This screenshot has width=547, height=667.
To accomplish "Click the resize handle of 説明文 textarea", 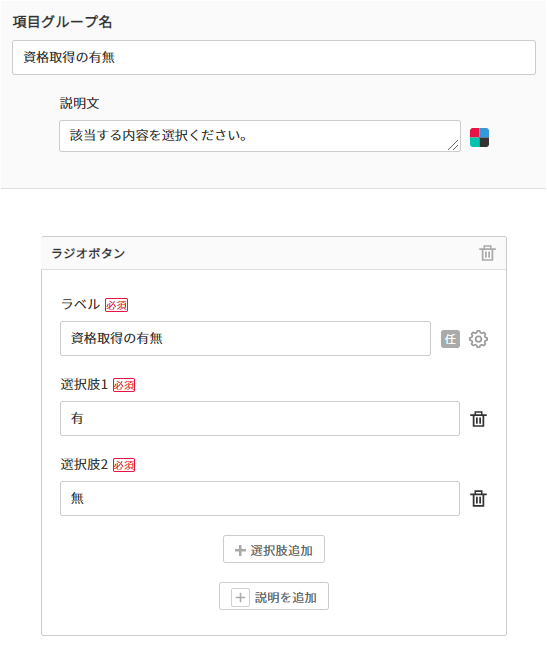I will (x=453, y=145).
